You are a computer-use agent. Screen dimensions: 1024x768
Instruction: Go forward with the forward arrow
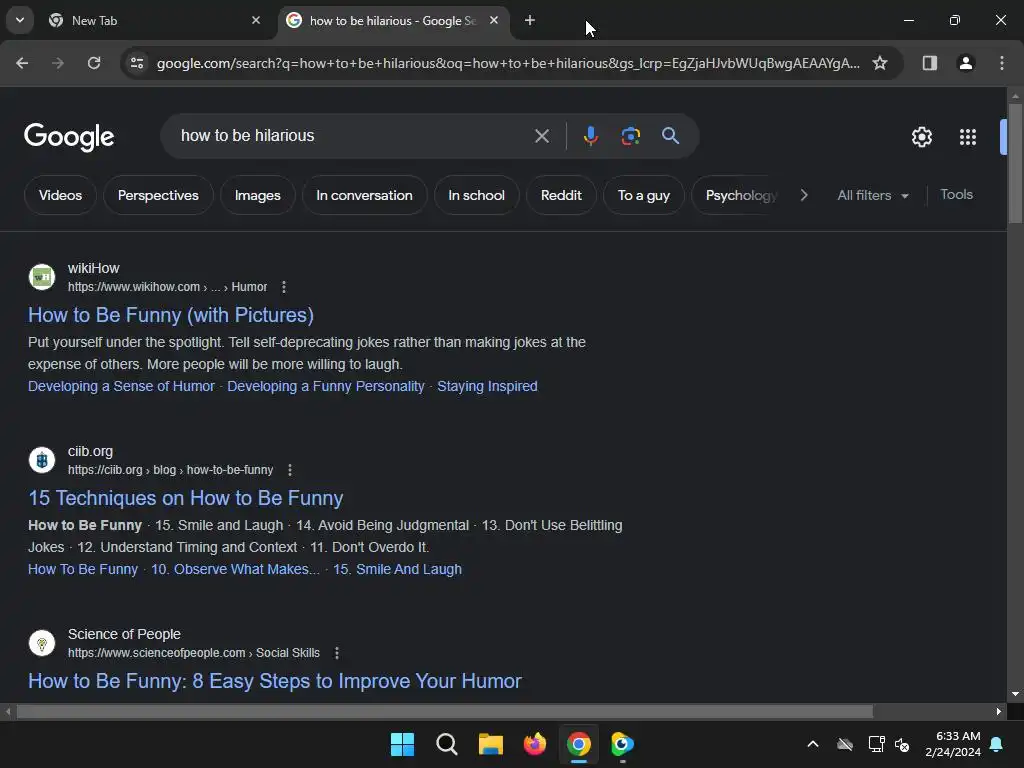click(58, 63)
